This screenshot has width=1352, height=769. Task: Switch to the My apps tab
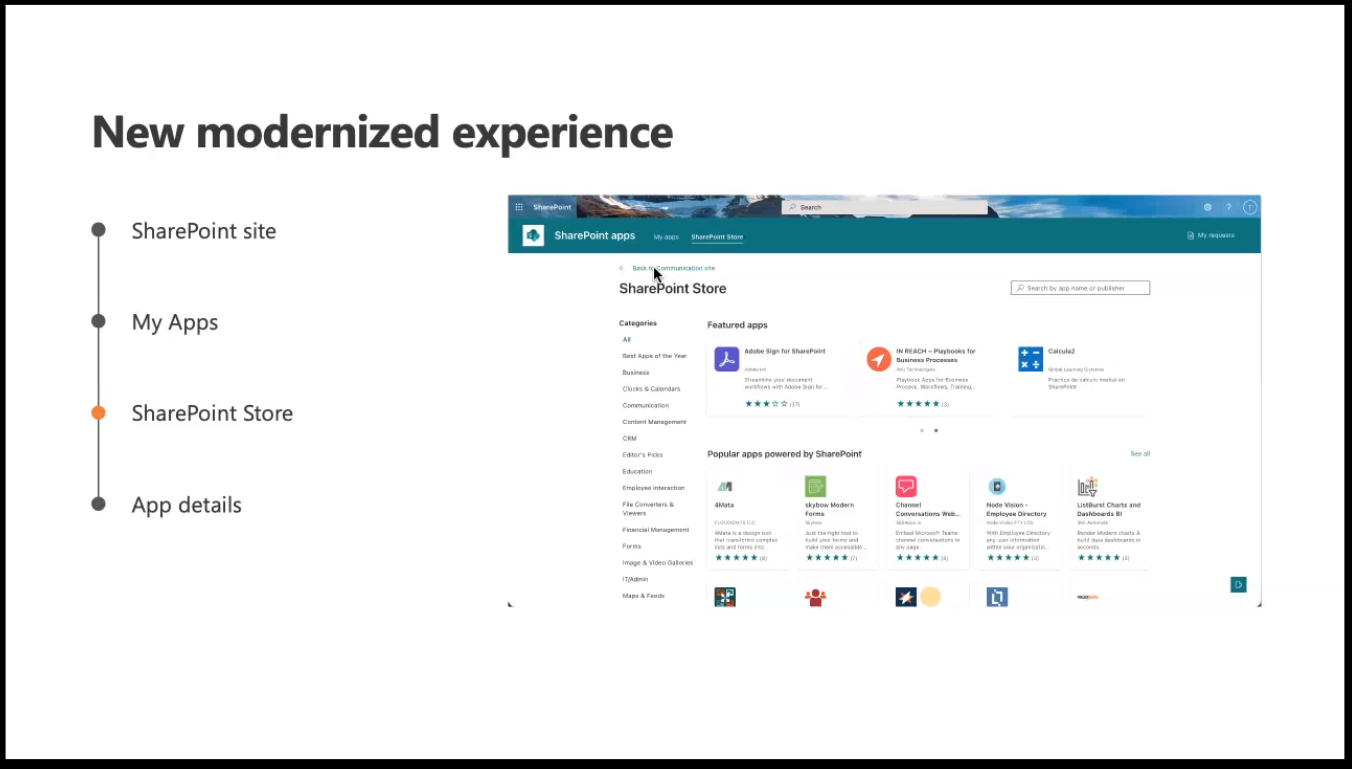pos(665,237)
